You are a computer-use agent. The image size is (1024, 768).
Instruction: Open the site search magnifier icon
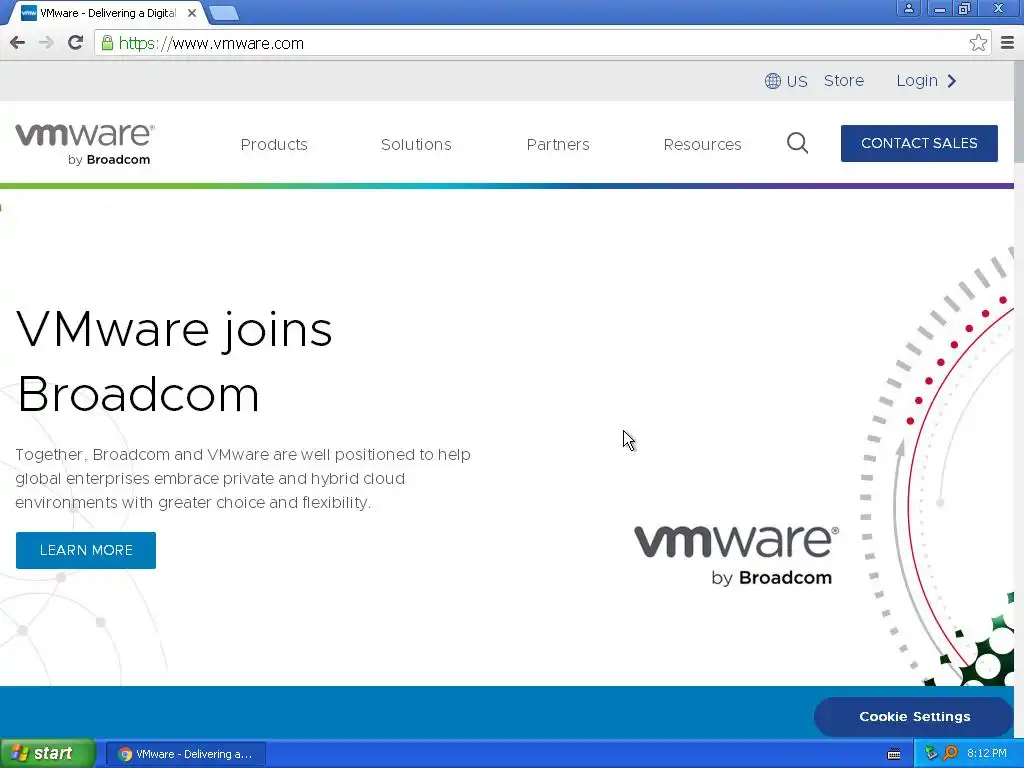[x=797, y=143]
